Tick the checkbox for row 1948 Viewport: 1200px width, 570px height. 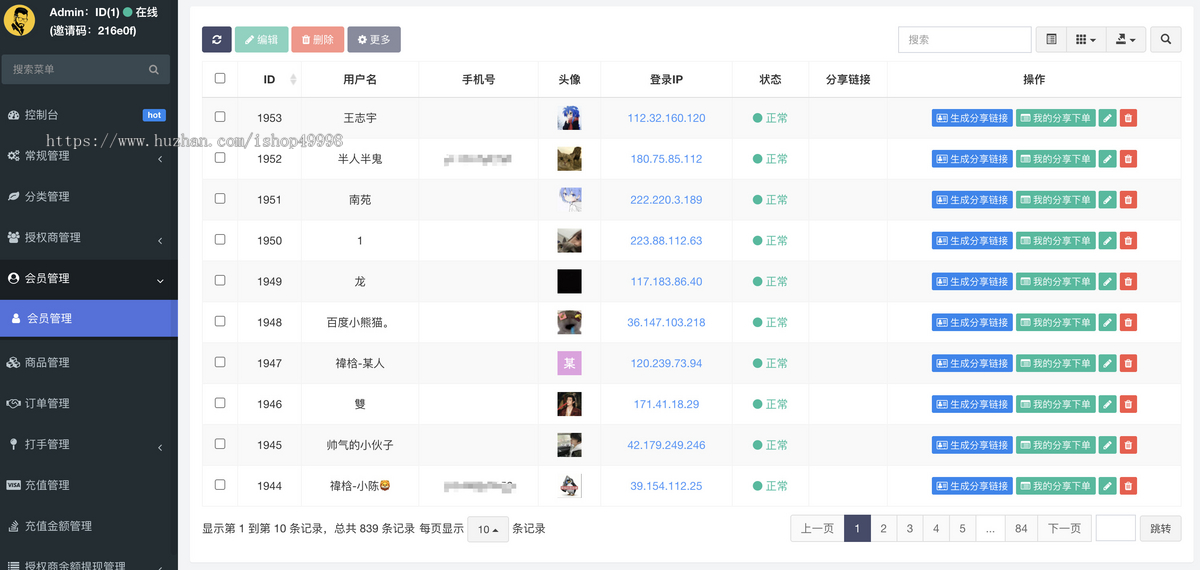[220, 322]
